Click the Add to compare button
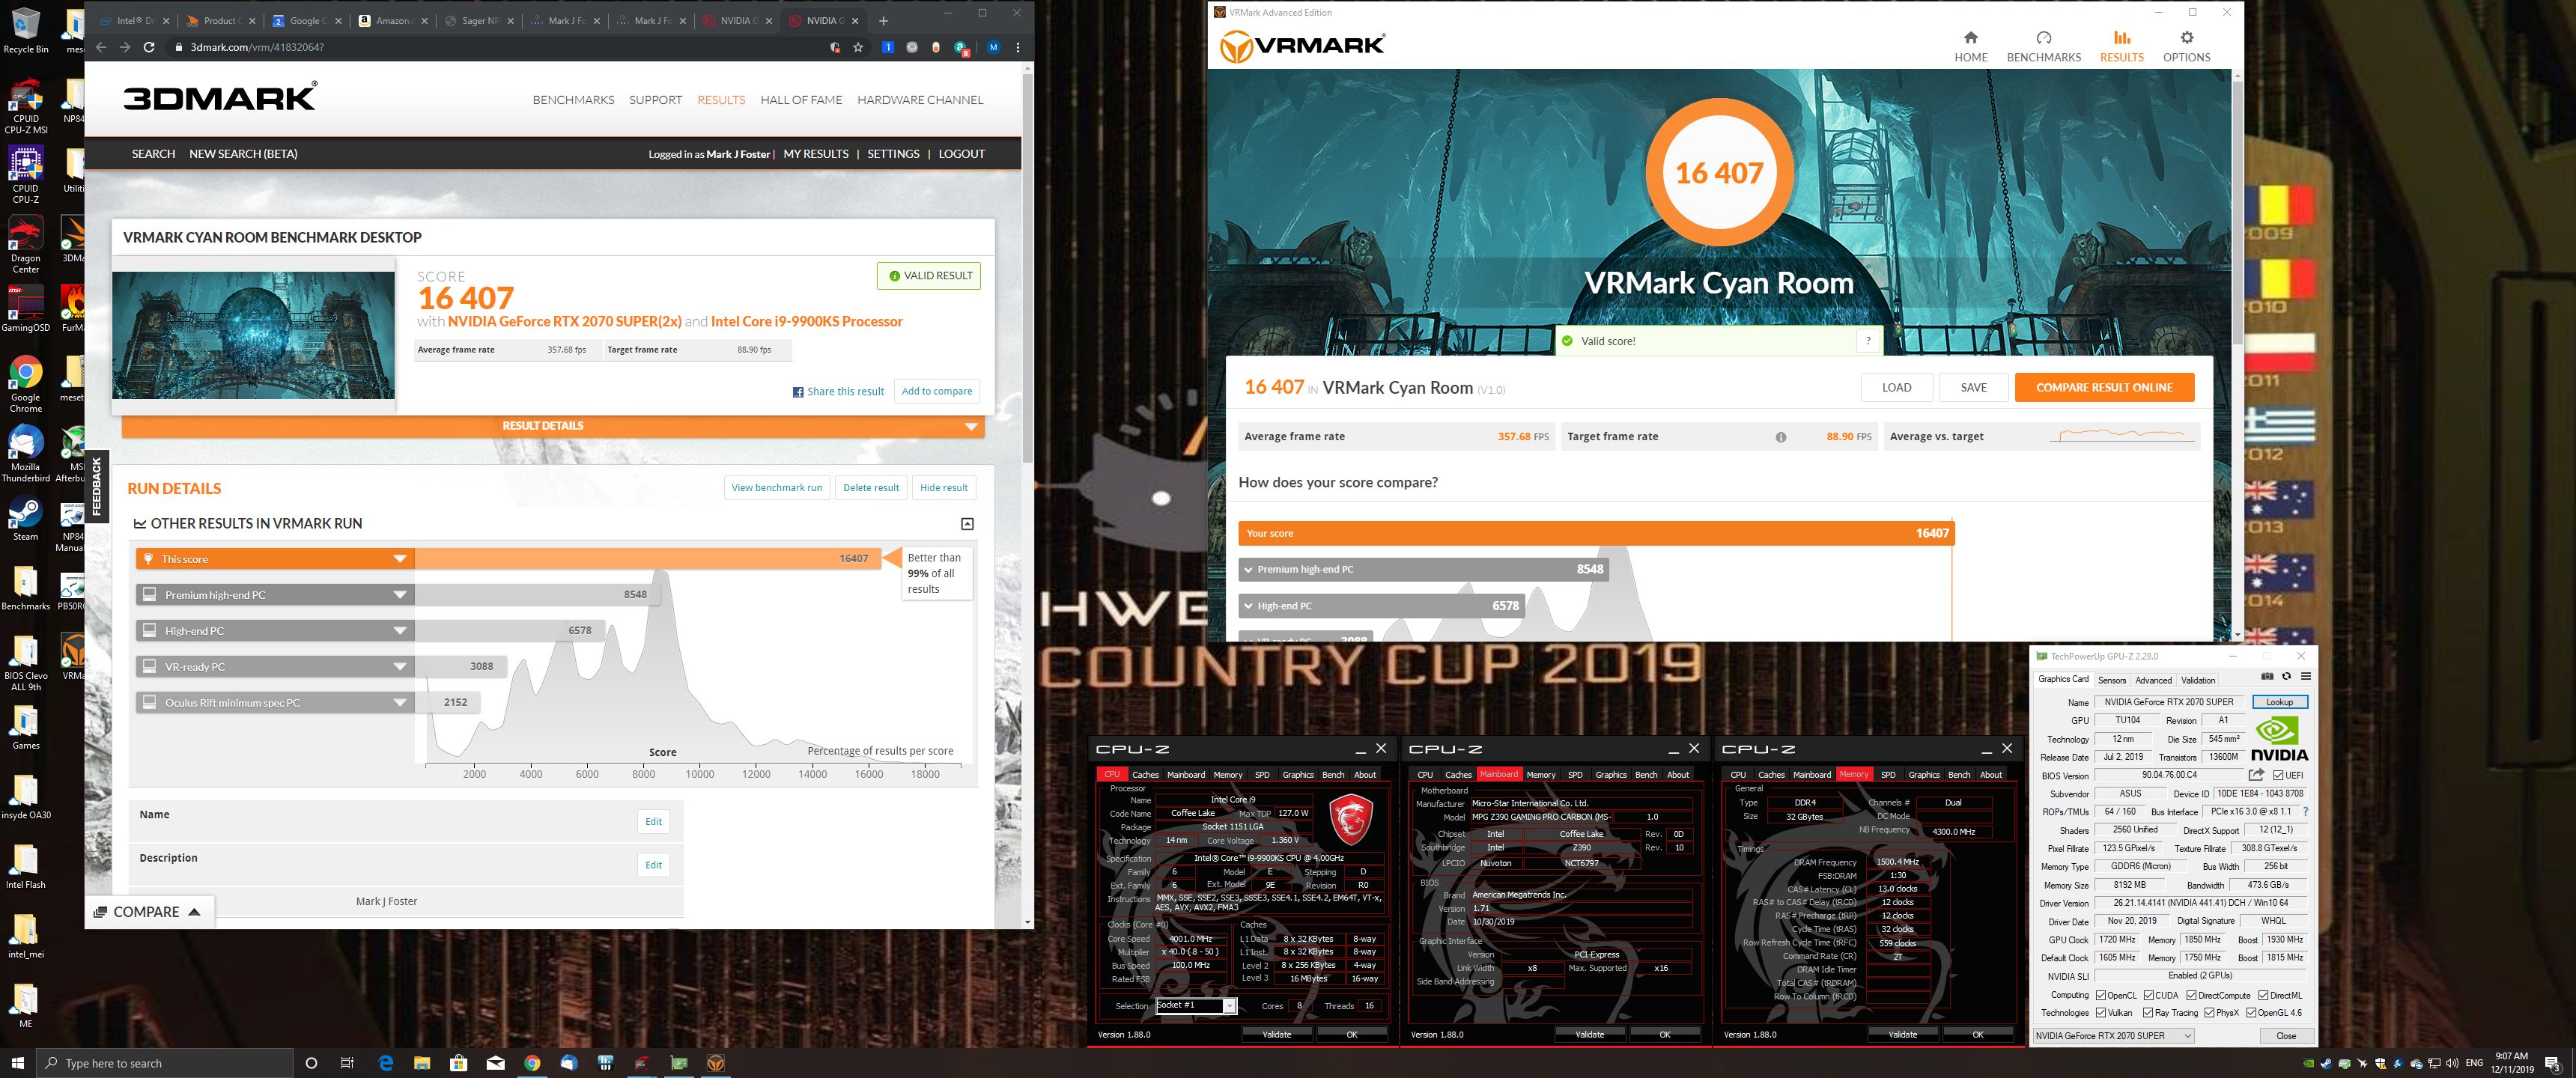The height and width of the screenshot is (1078, 2576). click(x=936, y=391)
